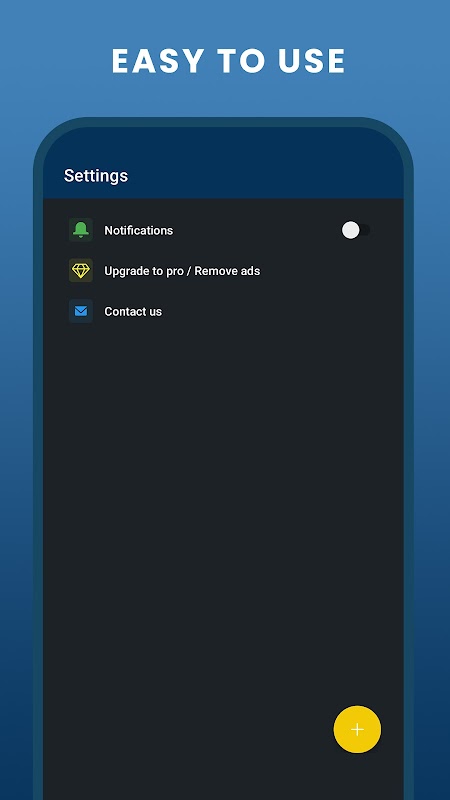The image size is (450, 800).
Task: Click the dark track of the Notifications toggle
Action: coord(365,230)
